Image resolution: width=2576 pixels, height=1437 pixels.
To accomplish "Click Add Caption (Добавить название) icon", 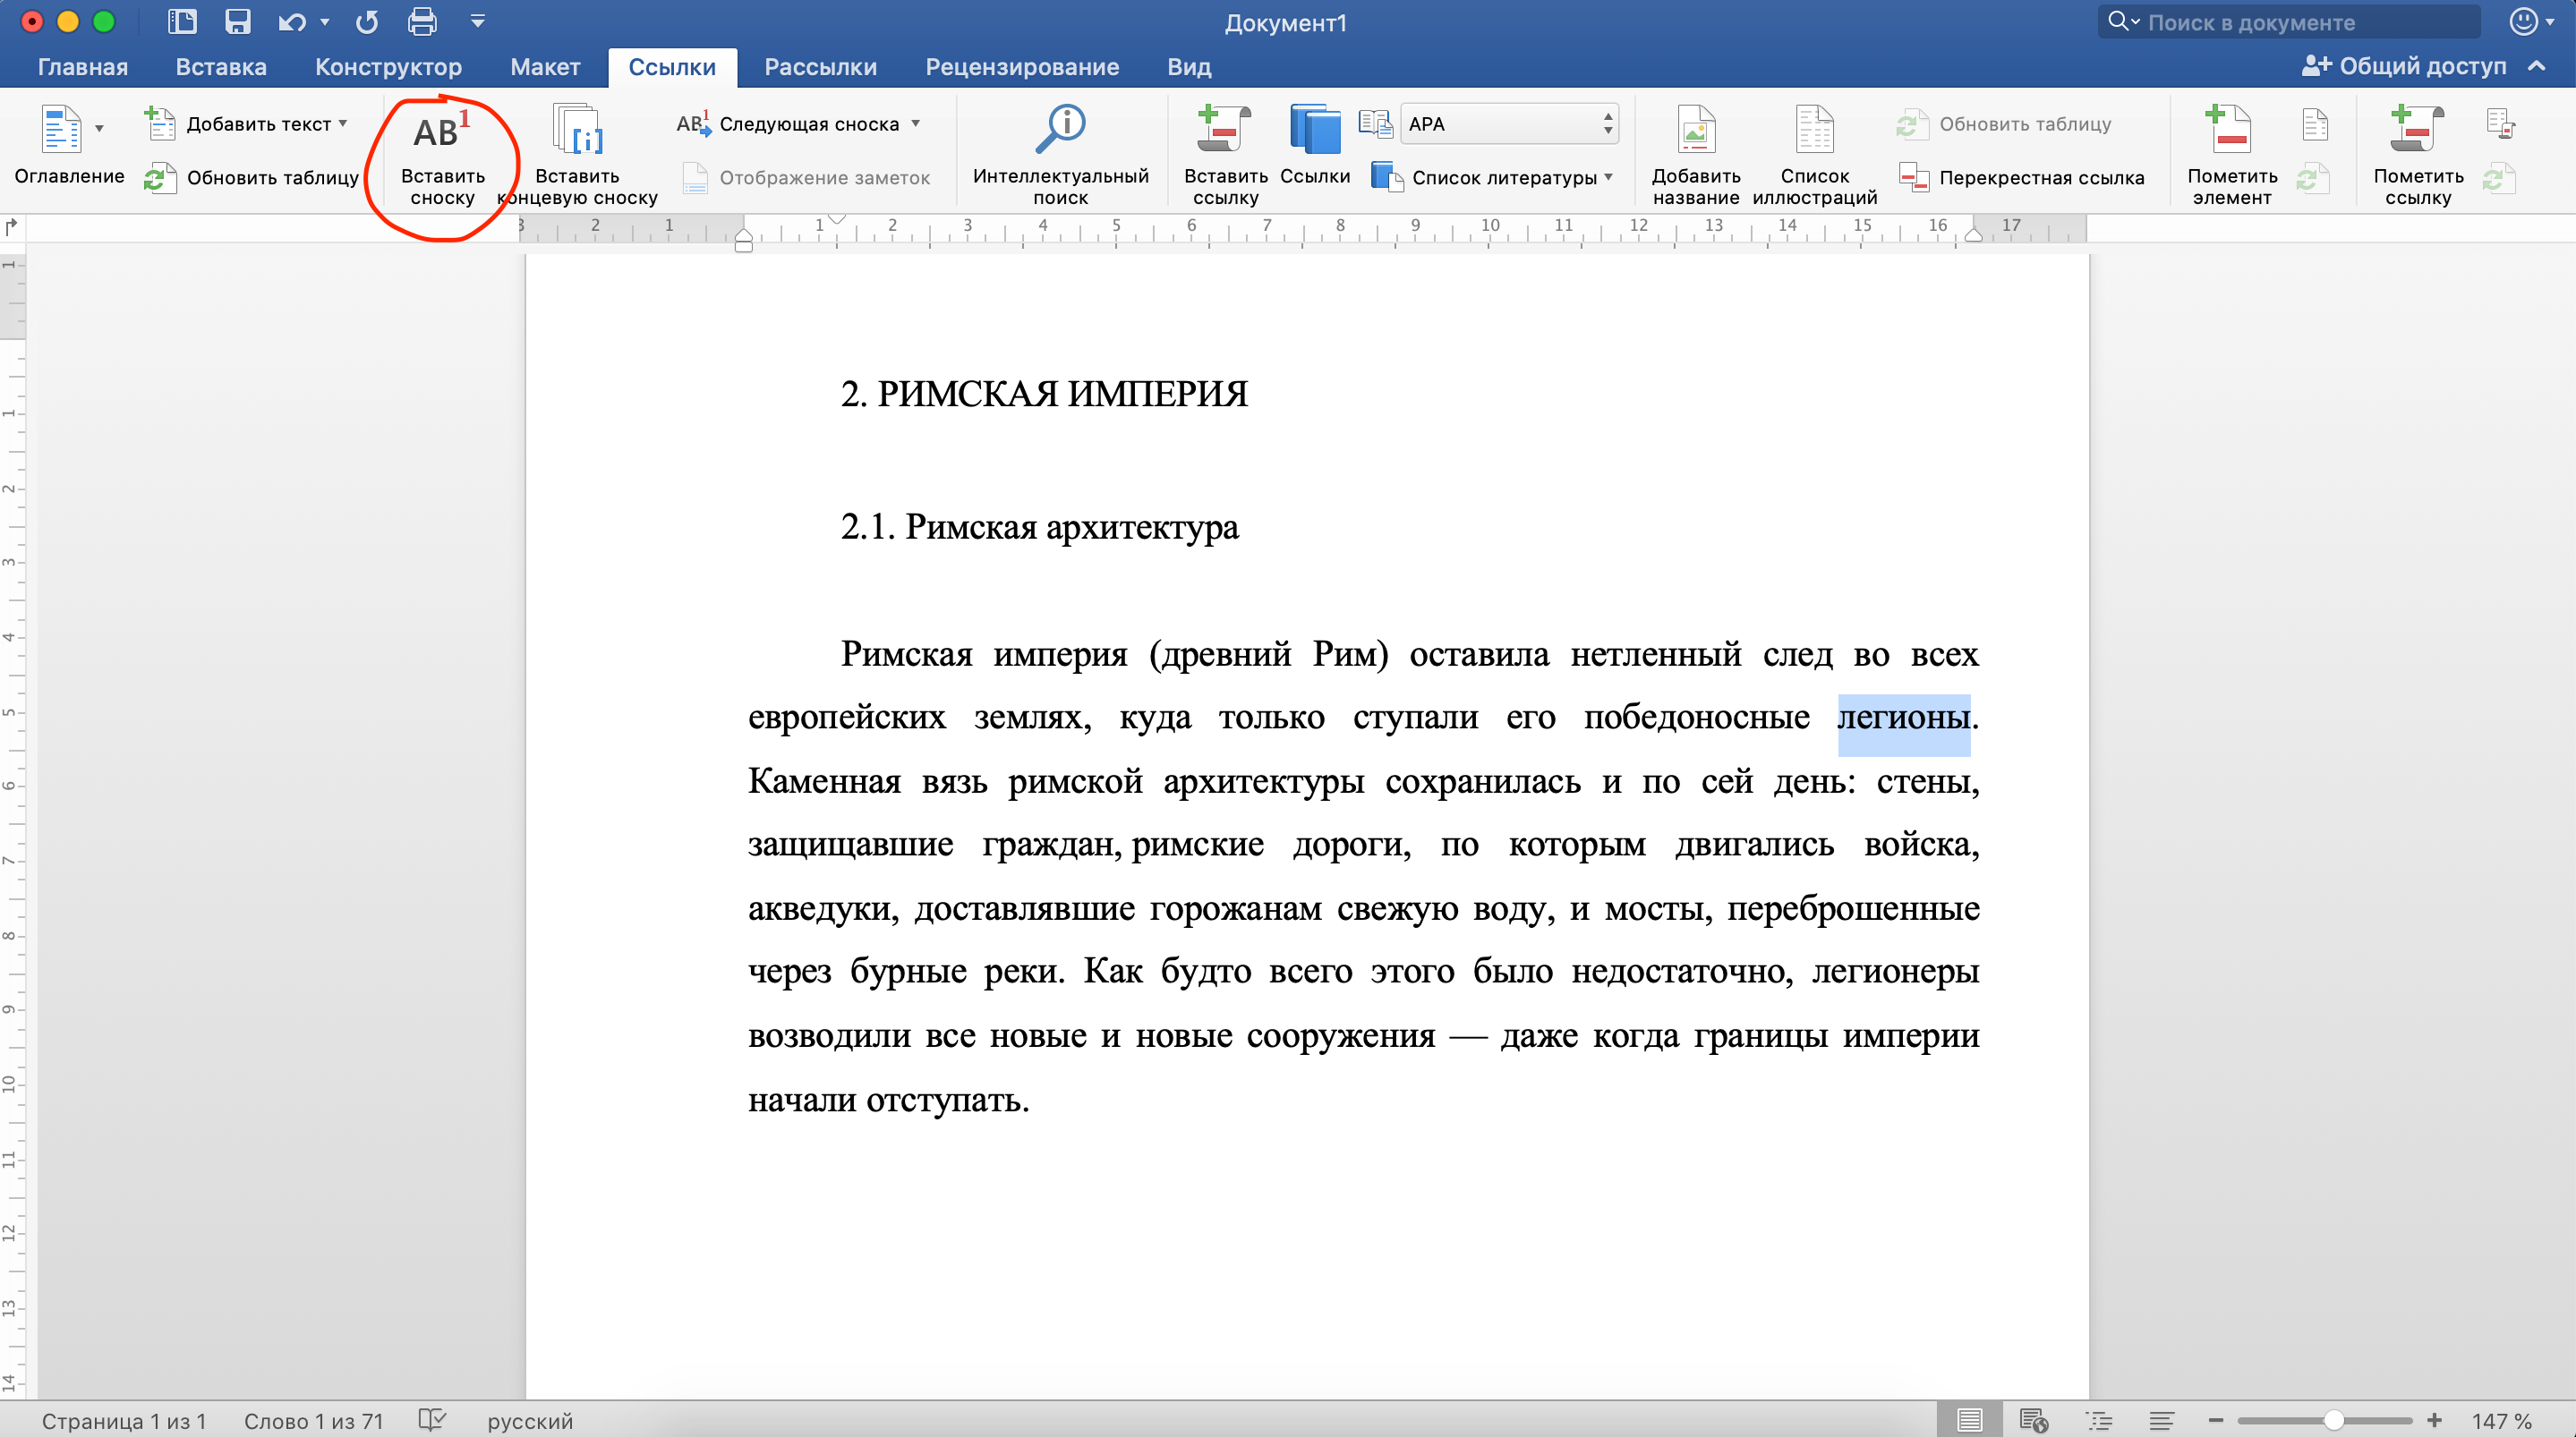I will point(1695,130).
